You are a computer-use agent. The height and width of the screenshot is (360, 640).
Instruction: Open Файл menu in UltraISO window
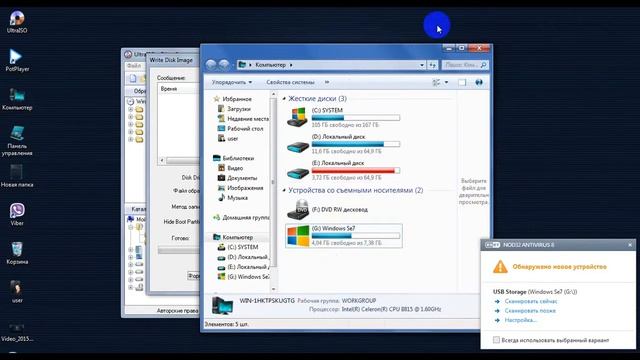[x=133, y=66]
